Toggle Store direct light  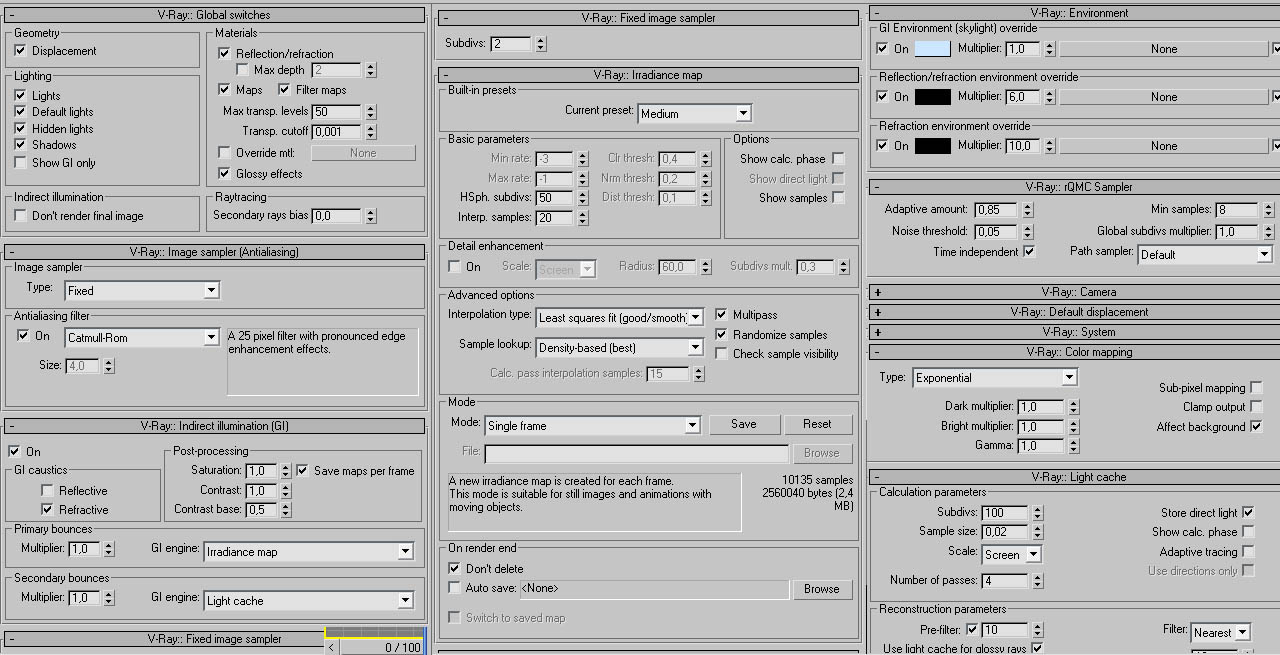(1247, 513)
